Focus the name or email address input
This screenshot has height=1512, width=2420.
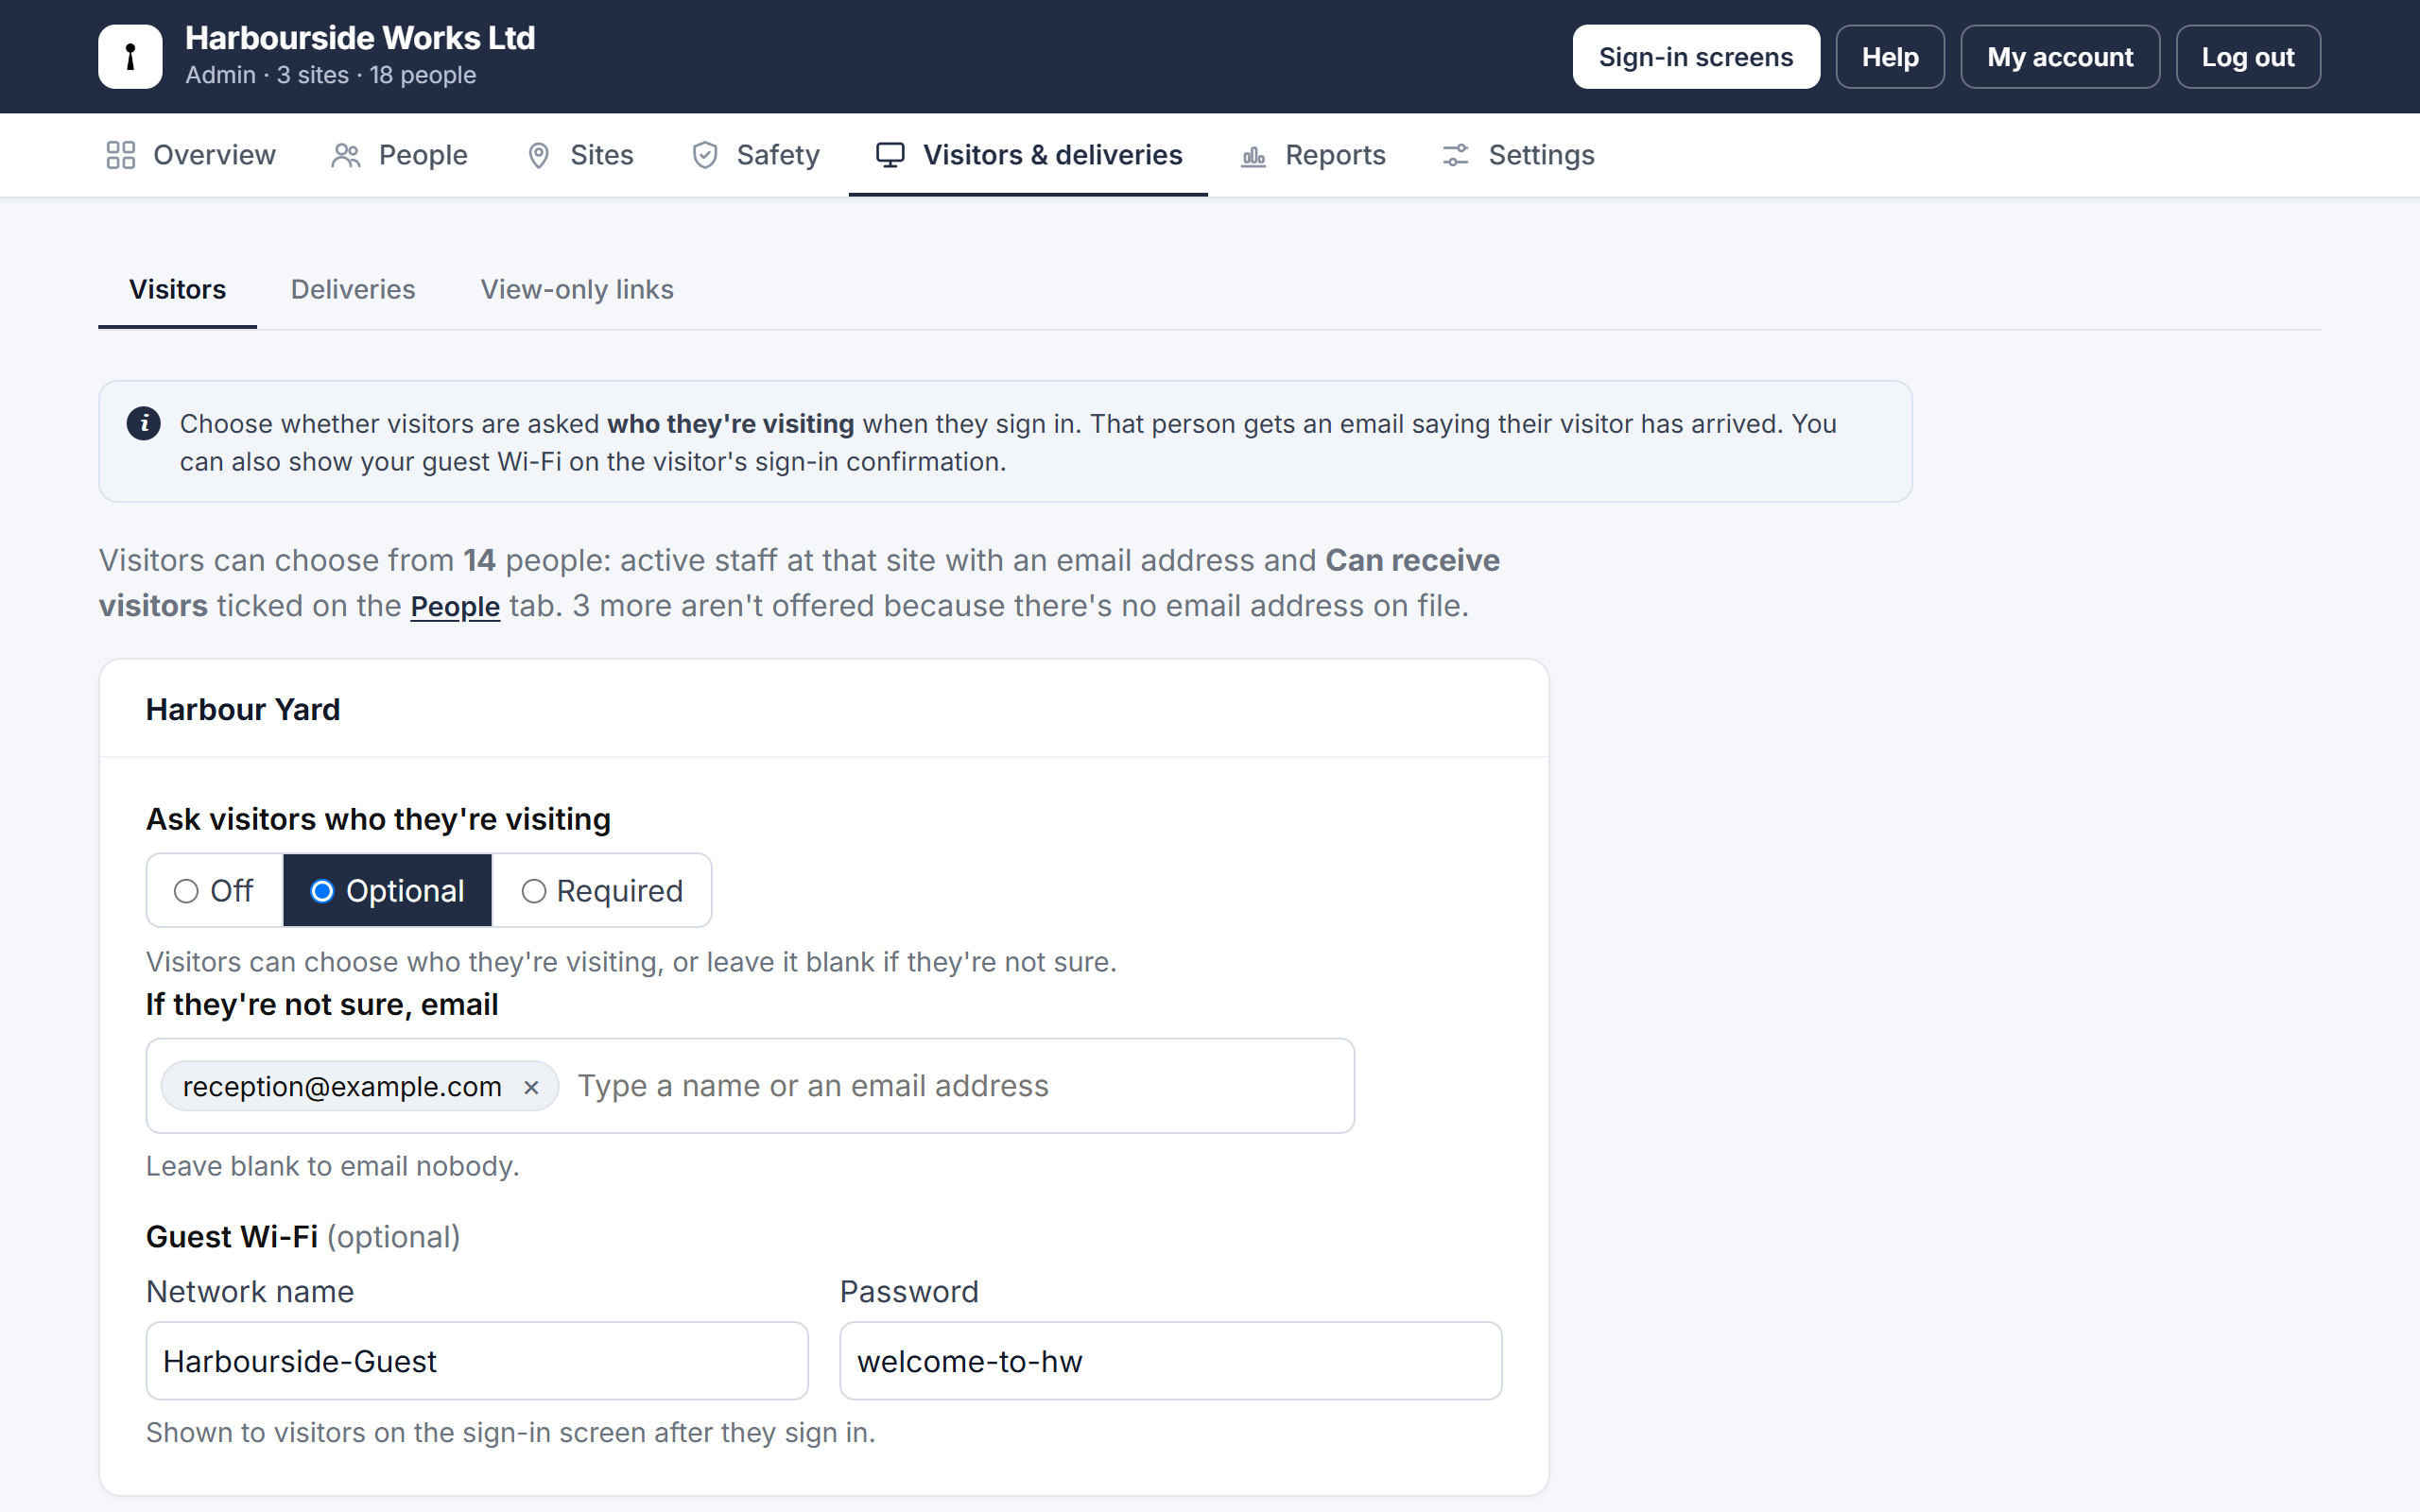pyautogui.click(x=958, y=1086)
